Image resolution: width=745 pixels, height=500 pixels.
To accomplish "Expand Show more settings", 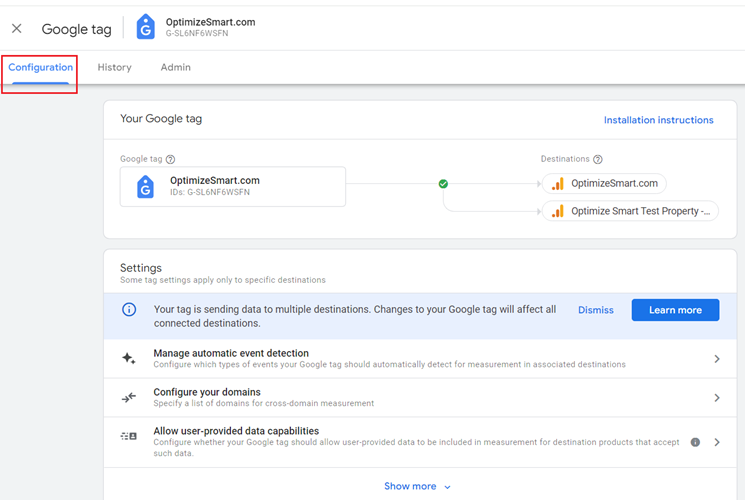I will tap(417, 486).
